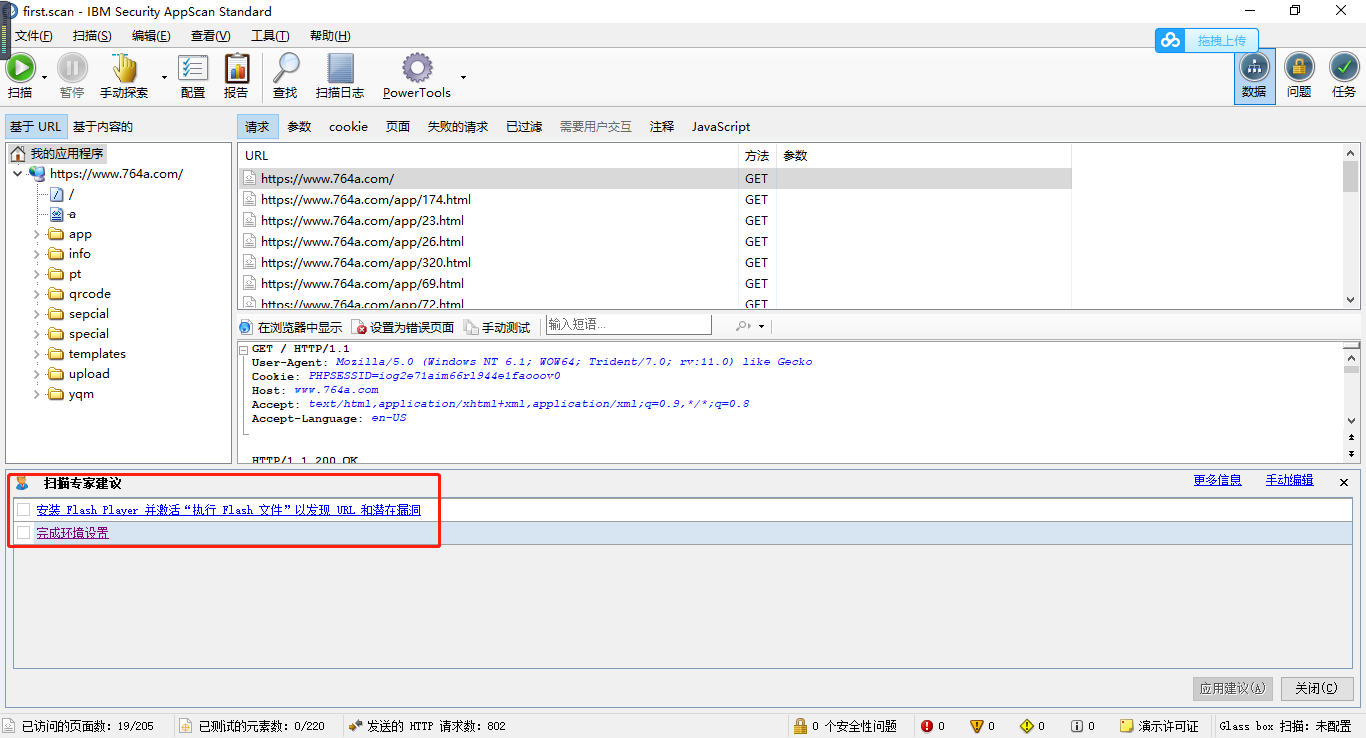Expand the app folder in tree
1366x738 pixels.
[x=37, y=234]
